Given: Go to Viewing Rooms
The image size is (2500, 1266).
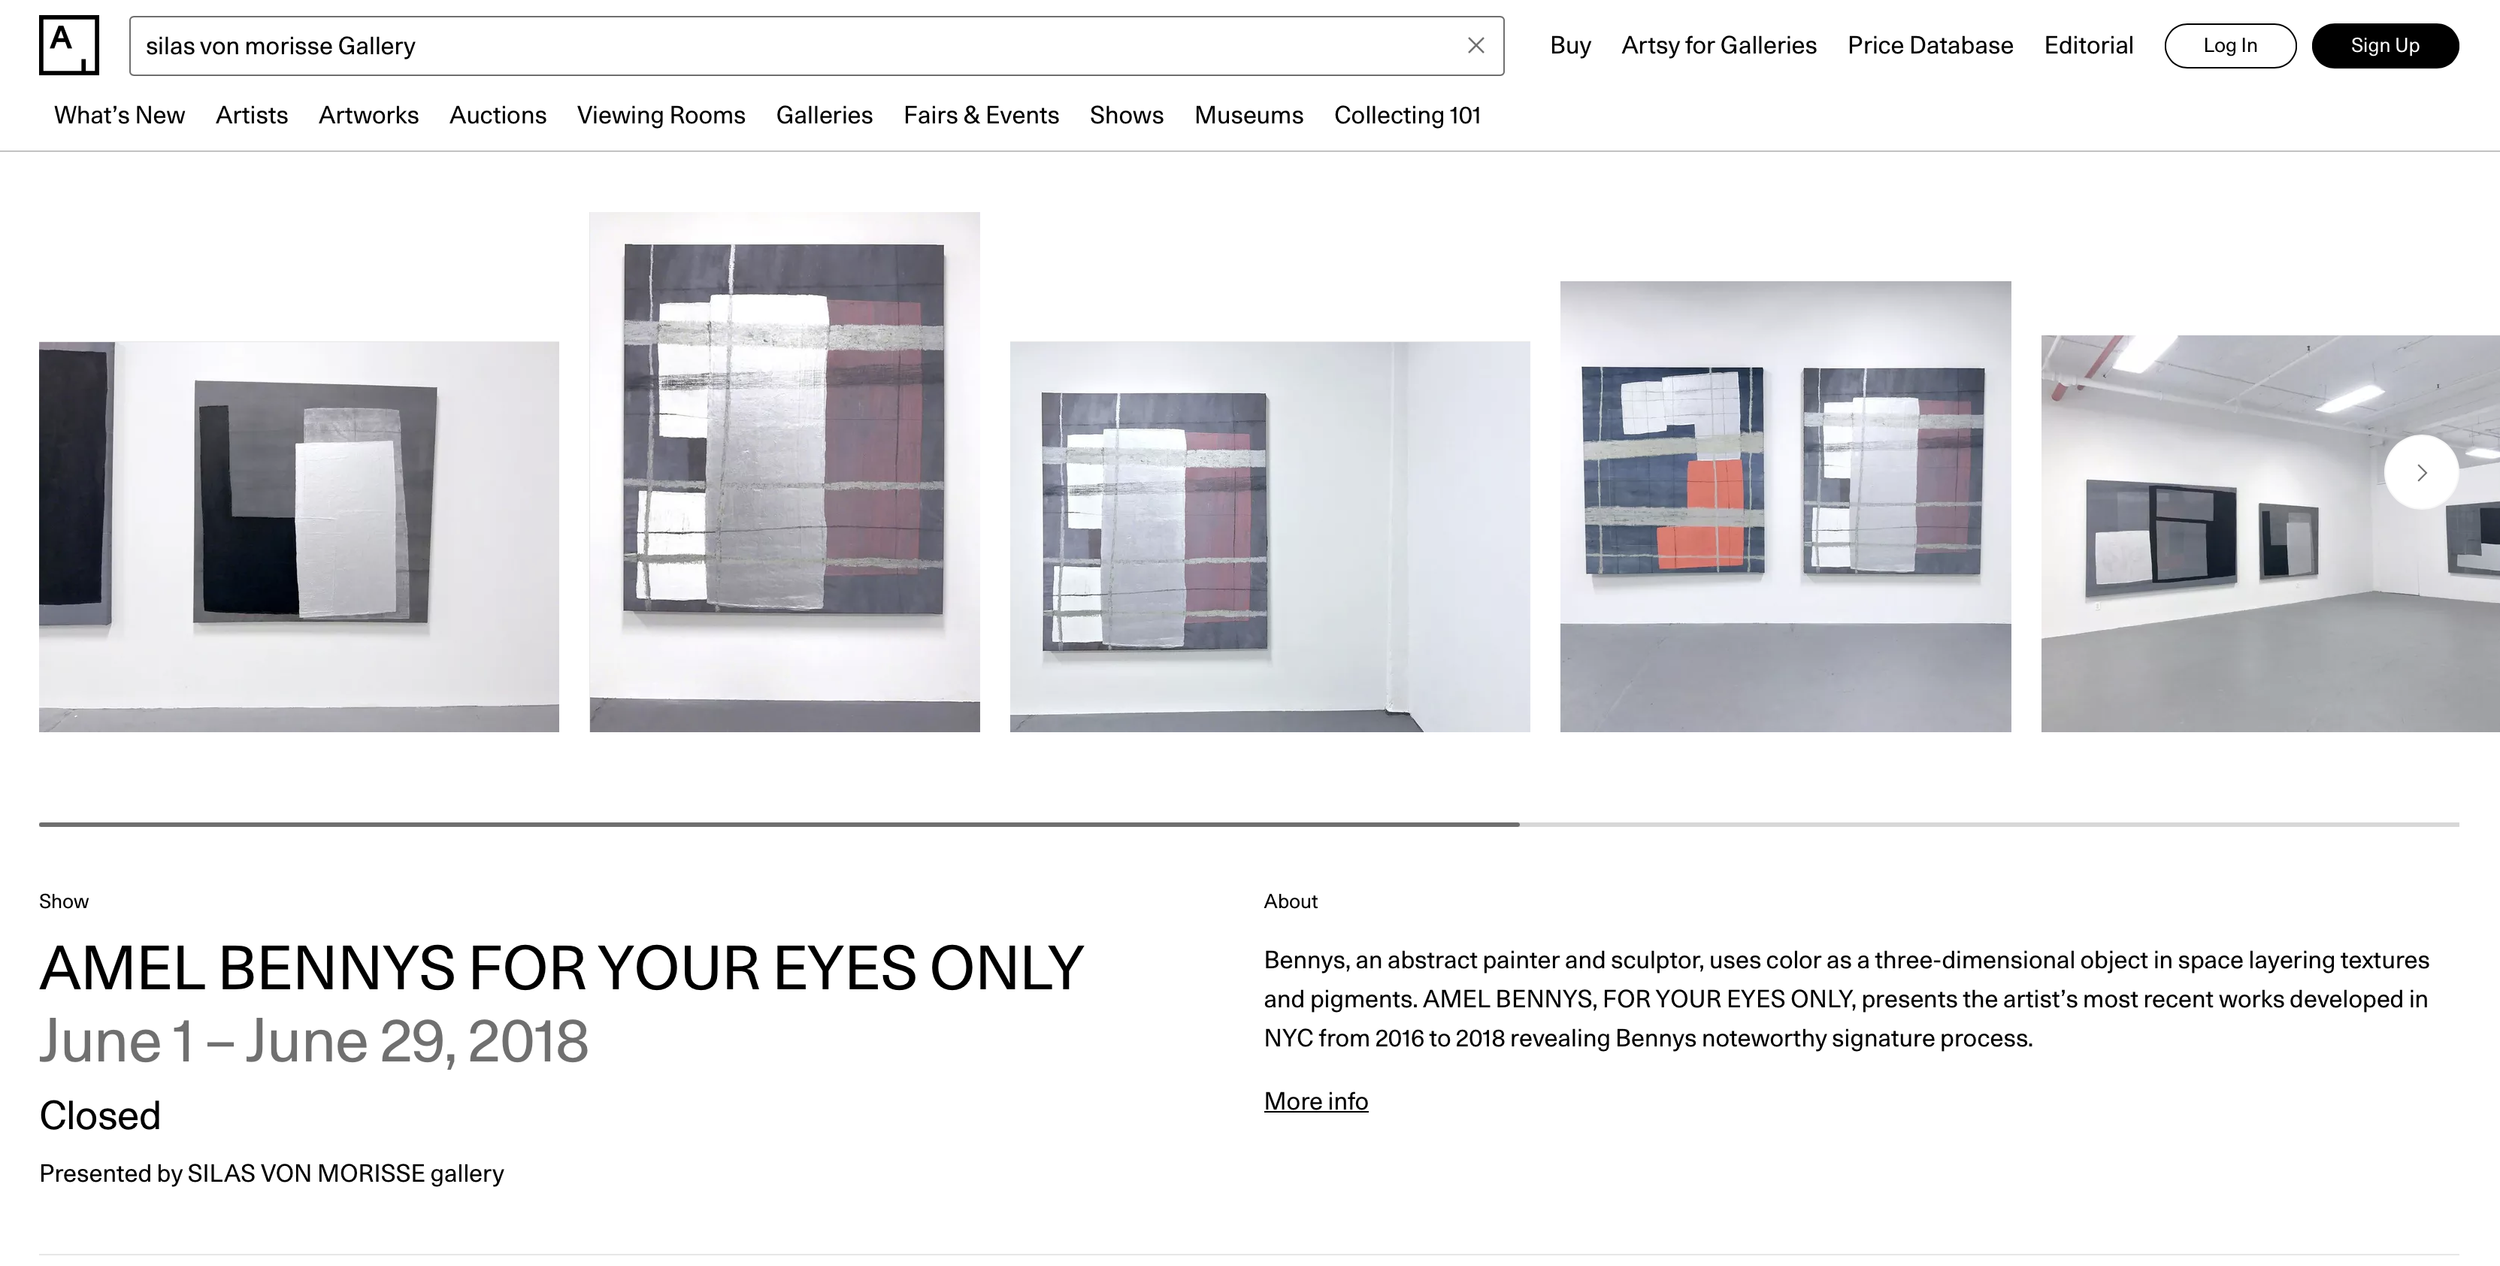Looking at the screenshot, I should click(x=661, y=115).
